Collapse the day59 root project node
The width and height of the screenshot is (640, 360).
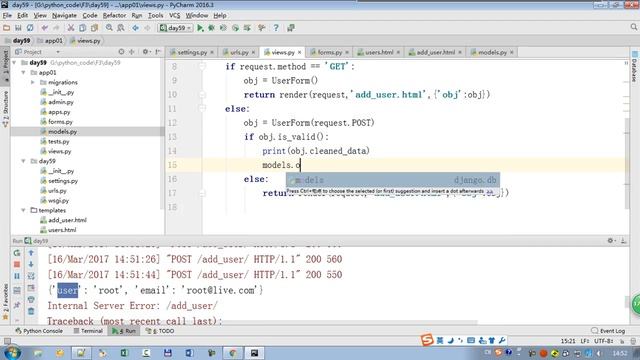15,63
